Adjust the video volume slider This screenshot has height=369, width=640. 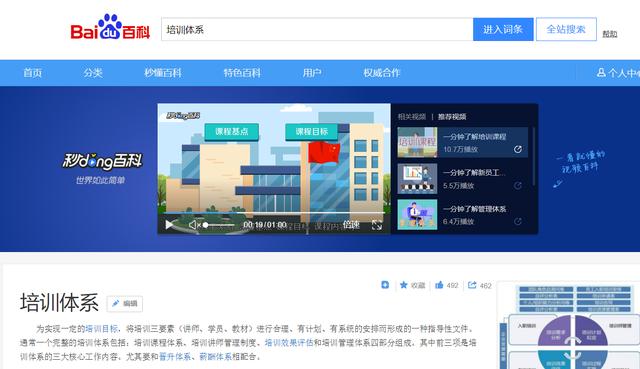pyautogui.click(x=220, y=225)
